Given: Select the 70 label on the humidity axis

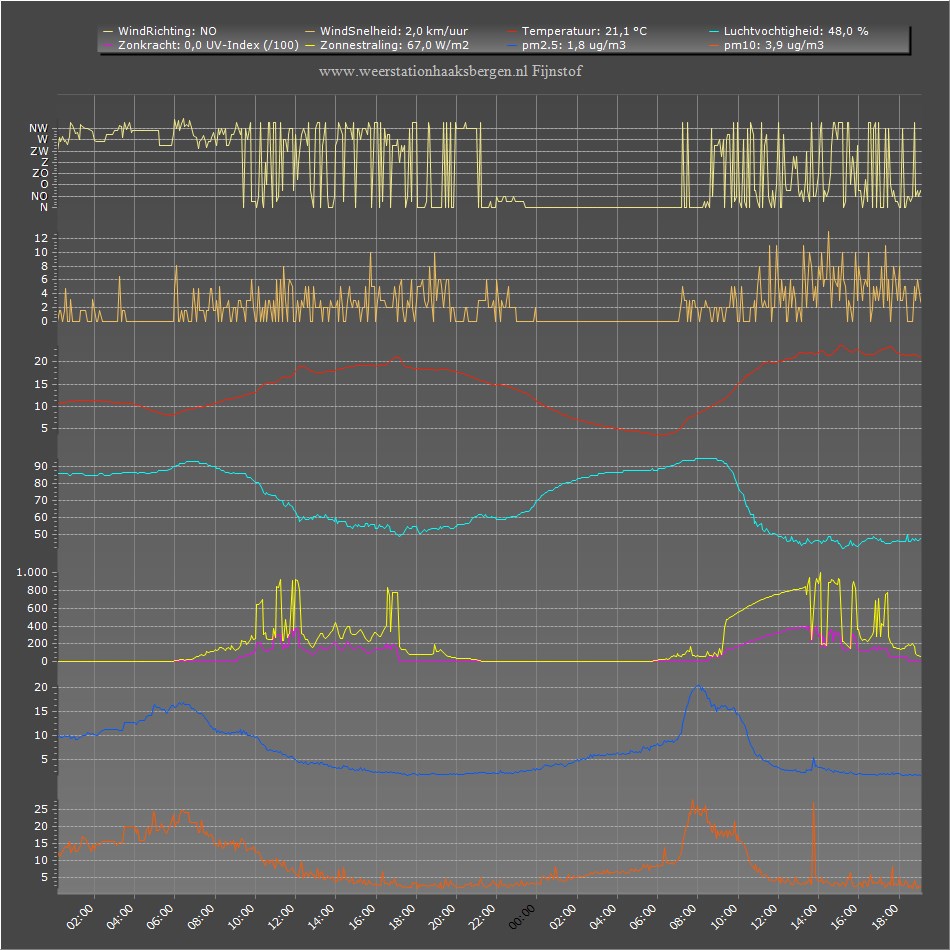Looking at the screenshot, I should pos(41,500).
